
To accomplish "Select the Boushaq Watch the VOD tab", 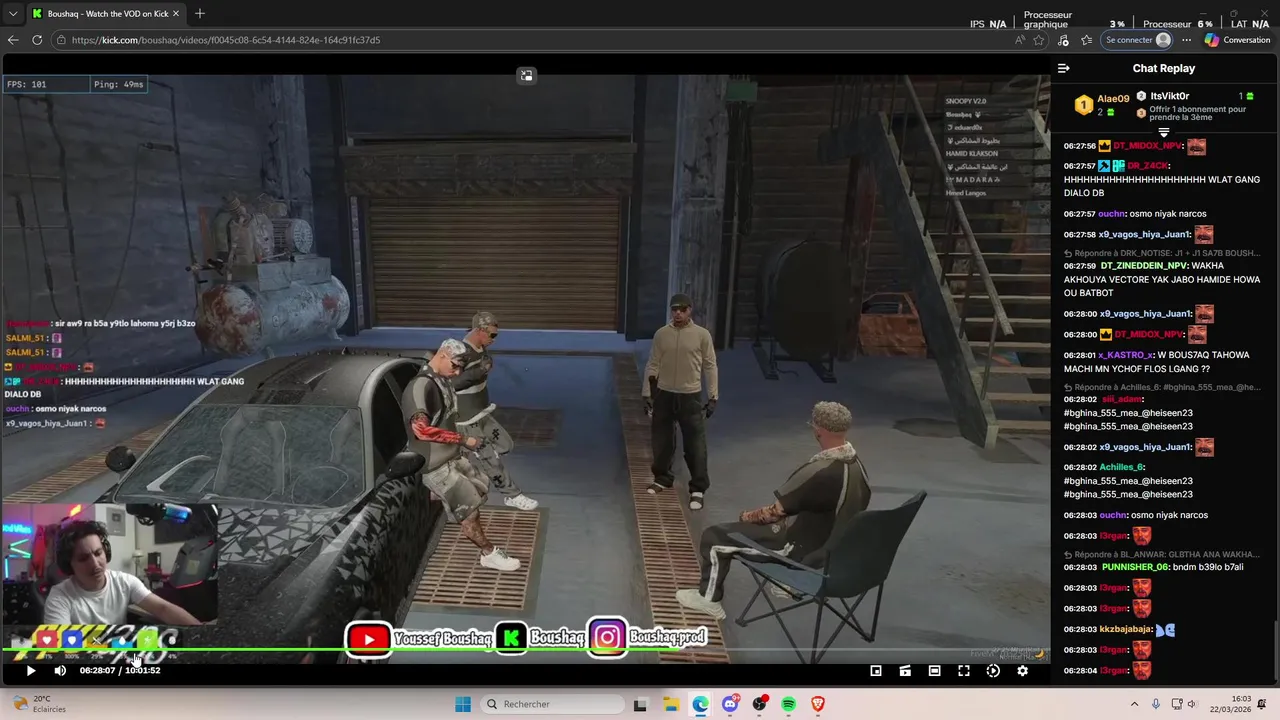I will tap(105, 14).
